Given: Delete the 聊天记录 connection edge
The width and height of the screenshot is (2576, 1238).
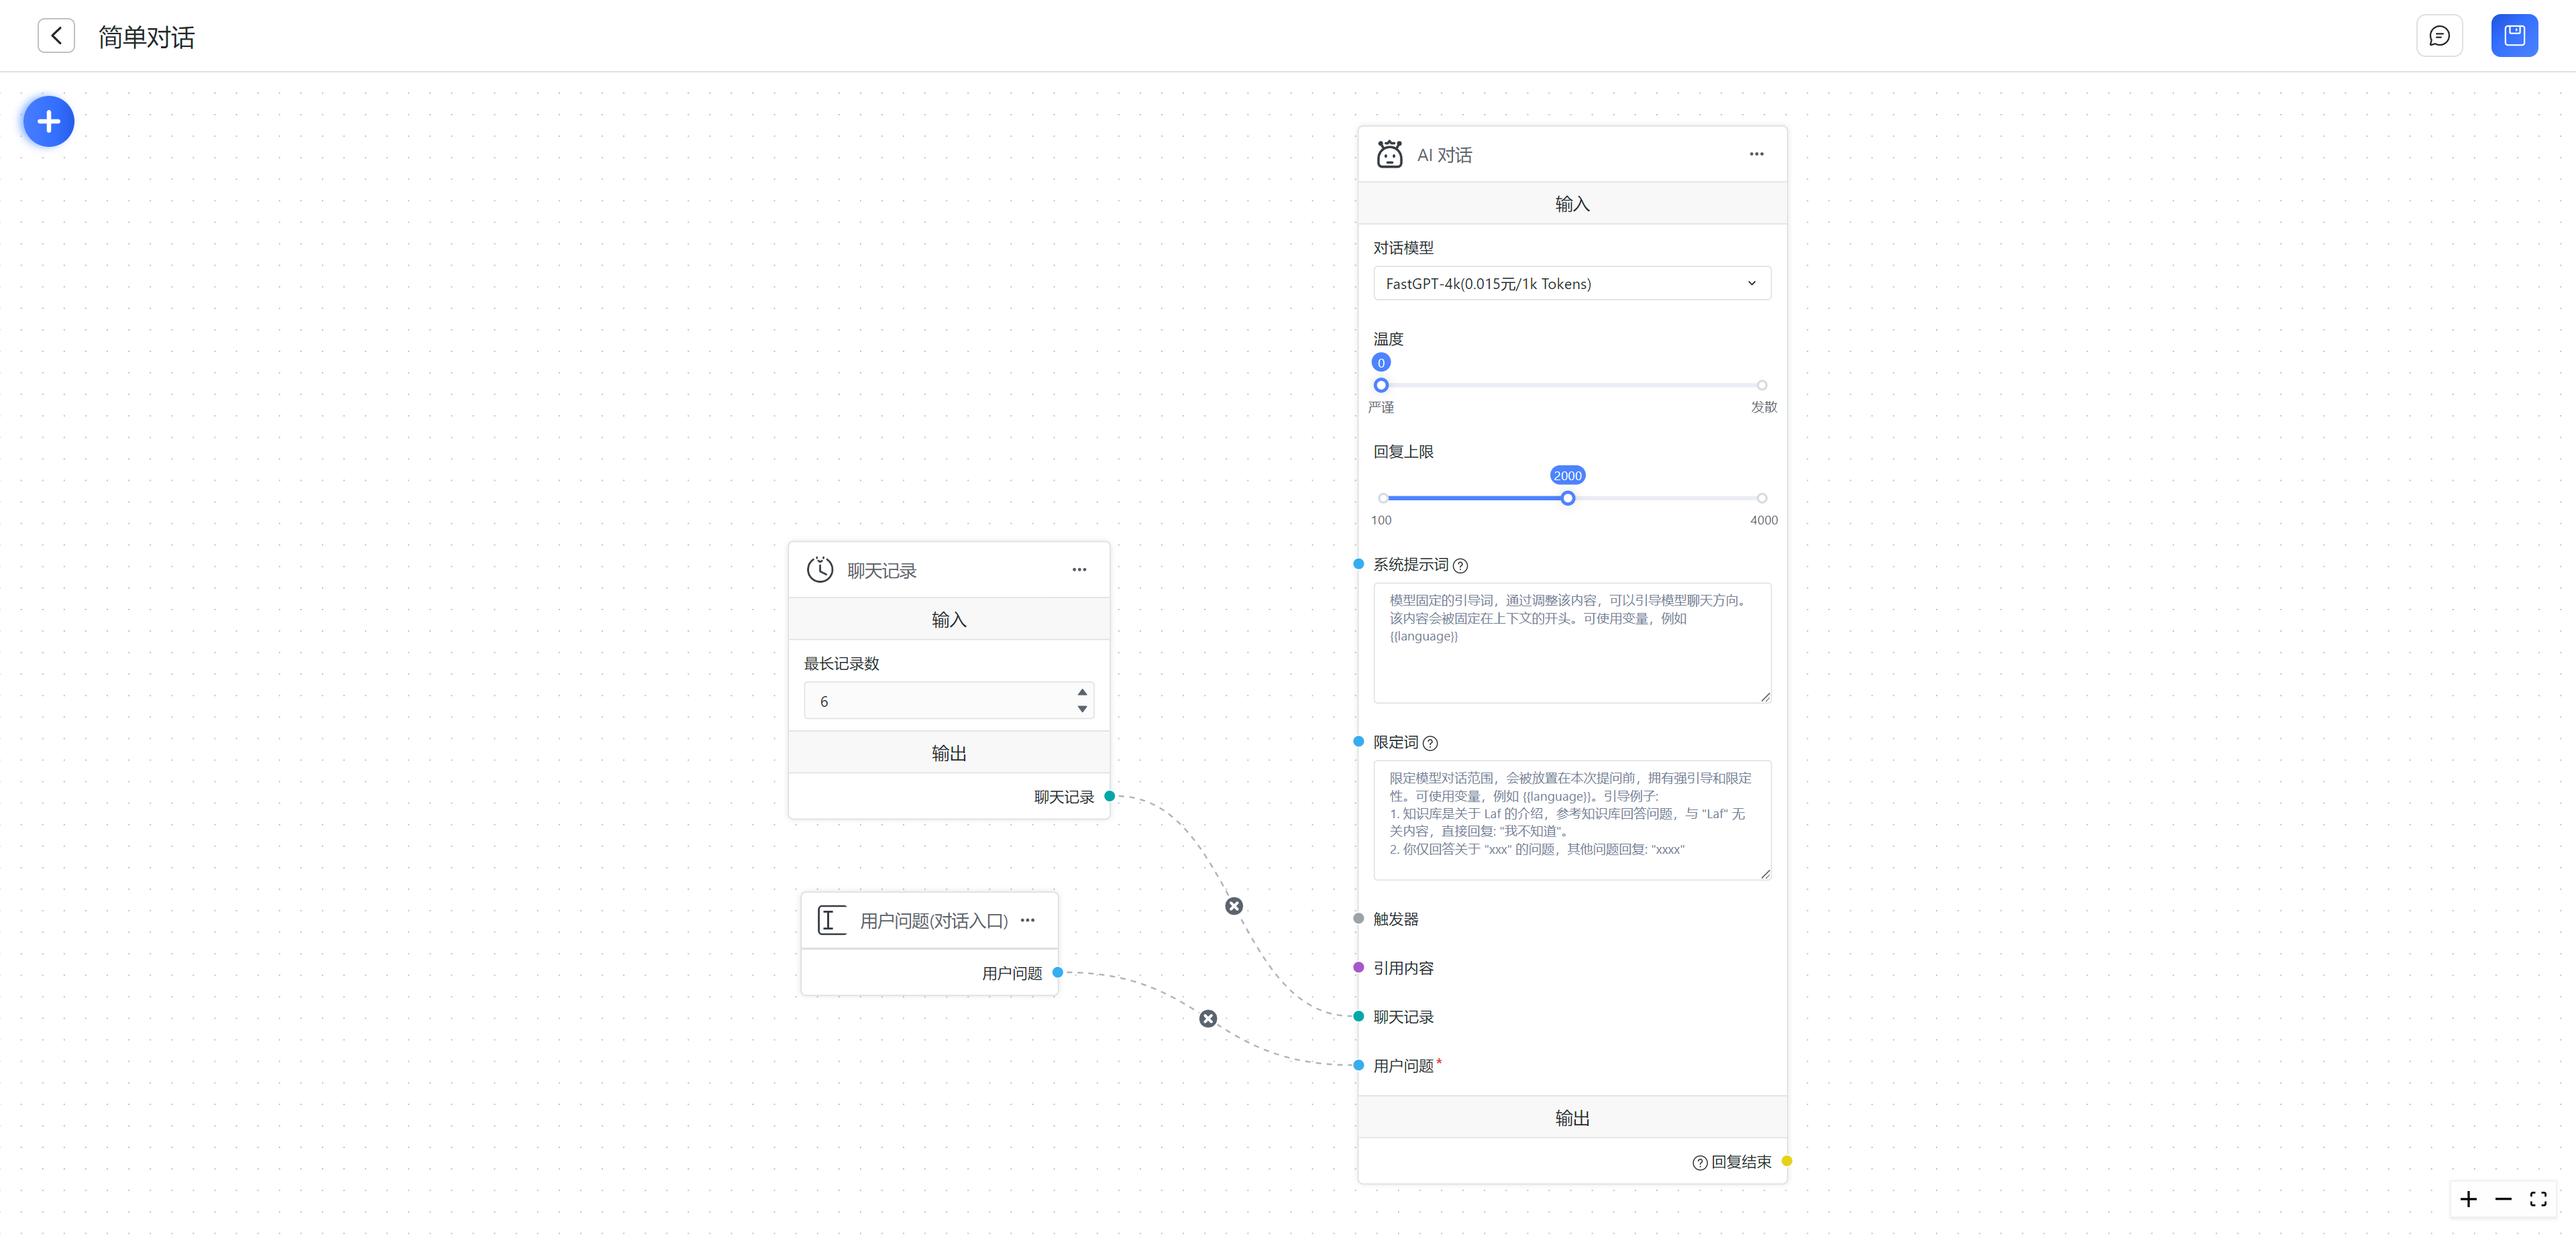Looking at the screenshot, I should pyautogui.click(x=1234, y=906).
